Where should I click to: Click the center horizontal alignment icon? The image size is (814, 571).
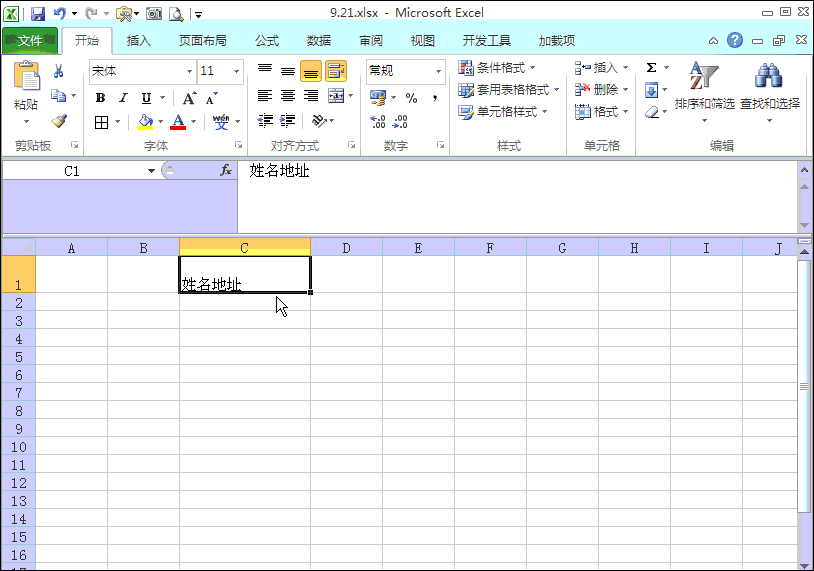pyautogui.click(x=288, y=97)
